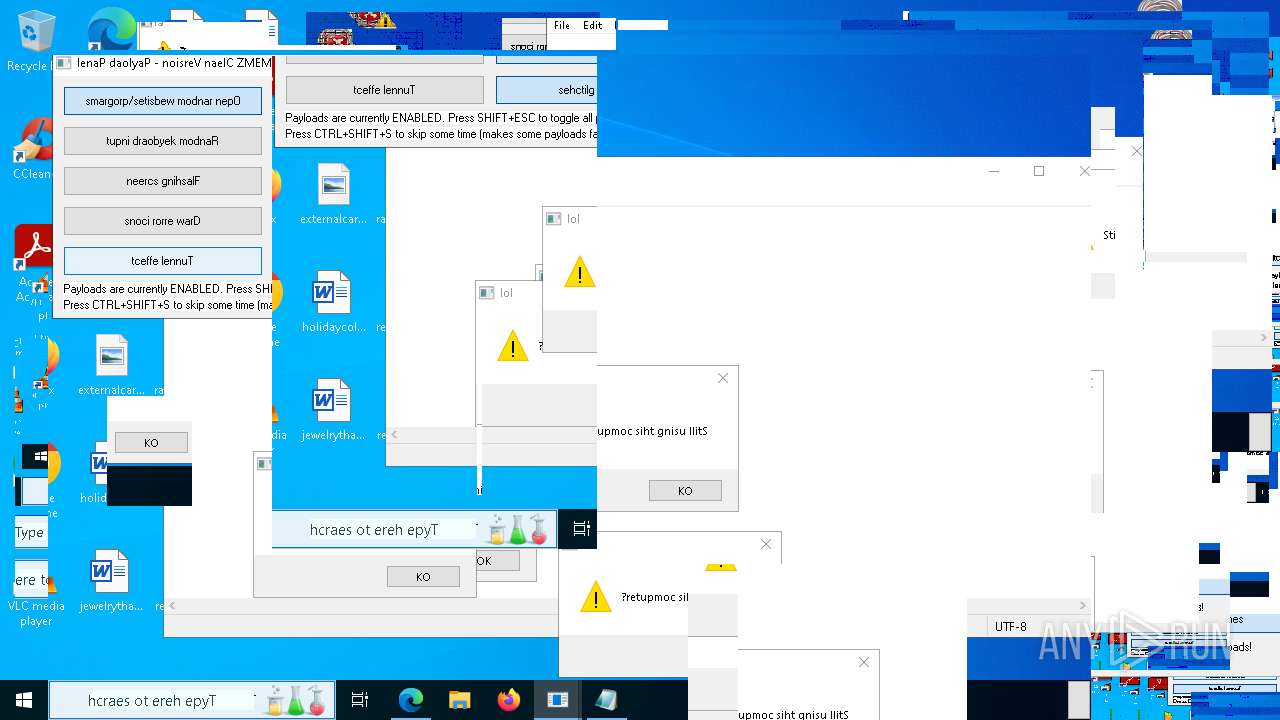Viewport: 1280px width, 720px height.
Task: Select the Notepad++ icon on the taskbar
Action: (606, 700)
